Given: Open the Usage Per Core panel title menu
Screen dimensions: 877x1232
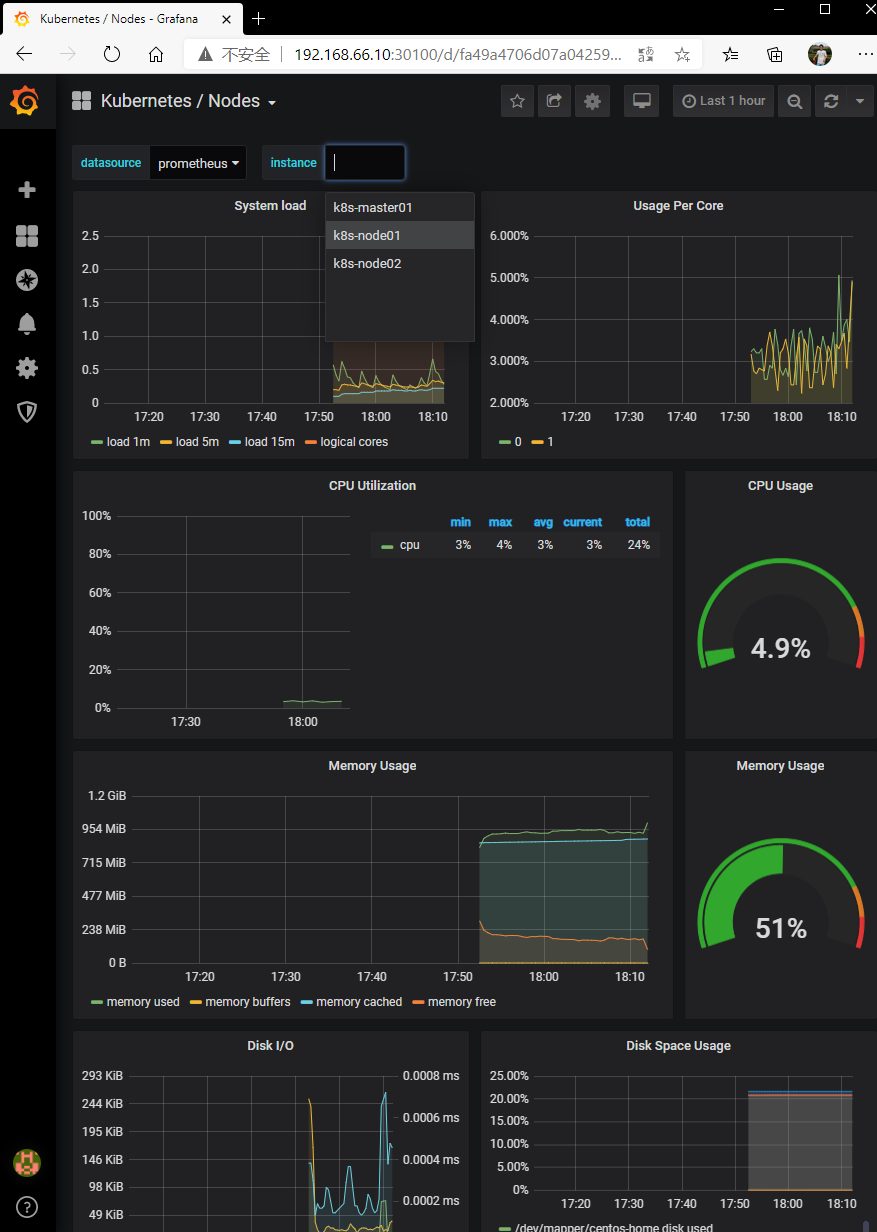Looking at the screenshot, I should pos(678,206).
